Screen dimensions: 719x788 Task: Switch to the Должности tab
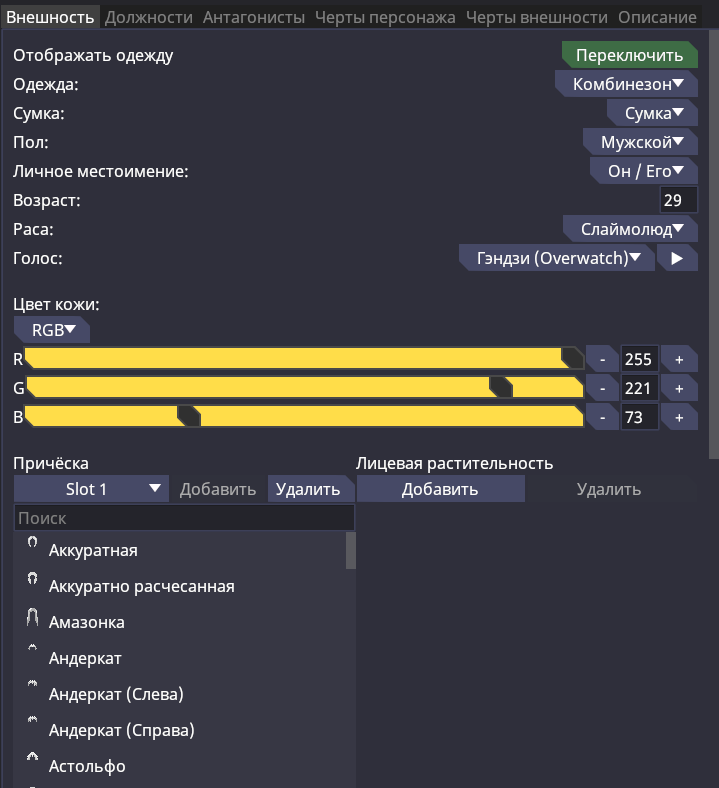pyautogui.click(x=149, y=17)
